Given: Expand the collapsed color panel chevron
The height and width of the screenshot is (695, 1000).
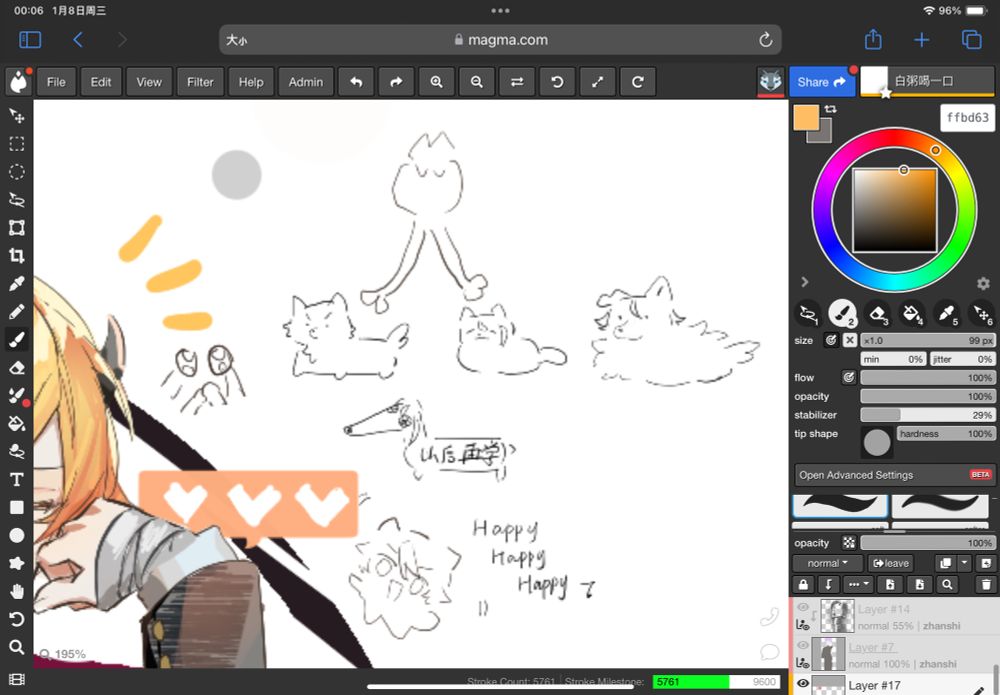Looking at the screenshot, I should pyautogui.click(x=805, y=283).
